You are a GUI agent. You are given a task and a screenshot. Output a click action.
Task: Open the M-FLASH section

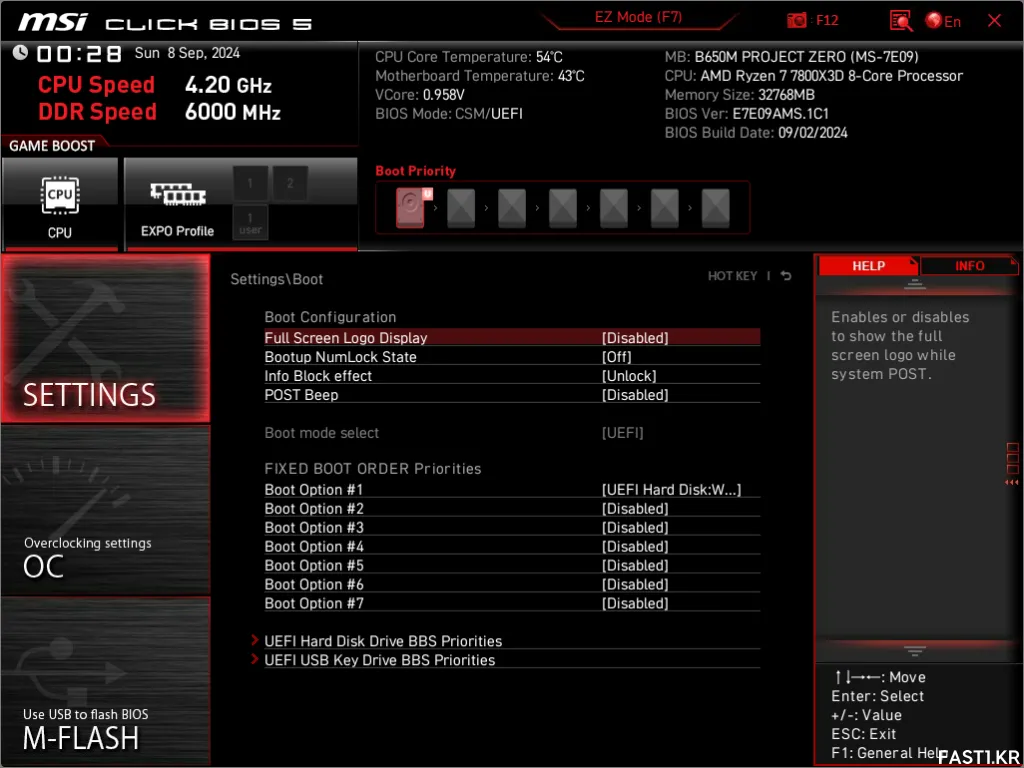[106, 681]
